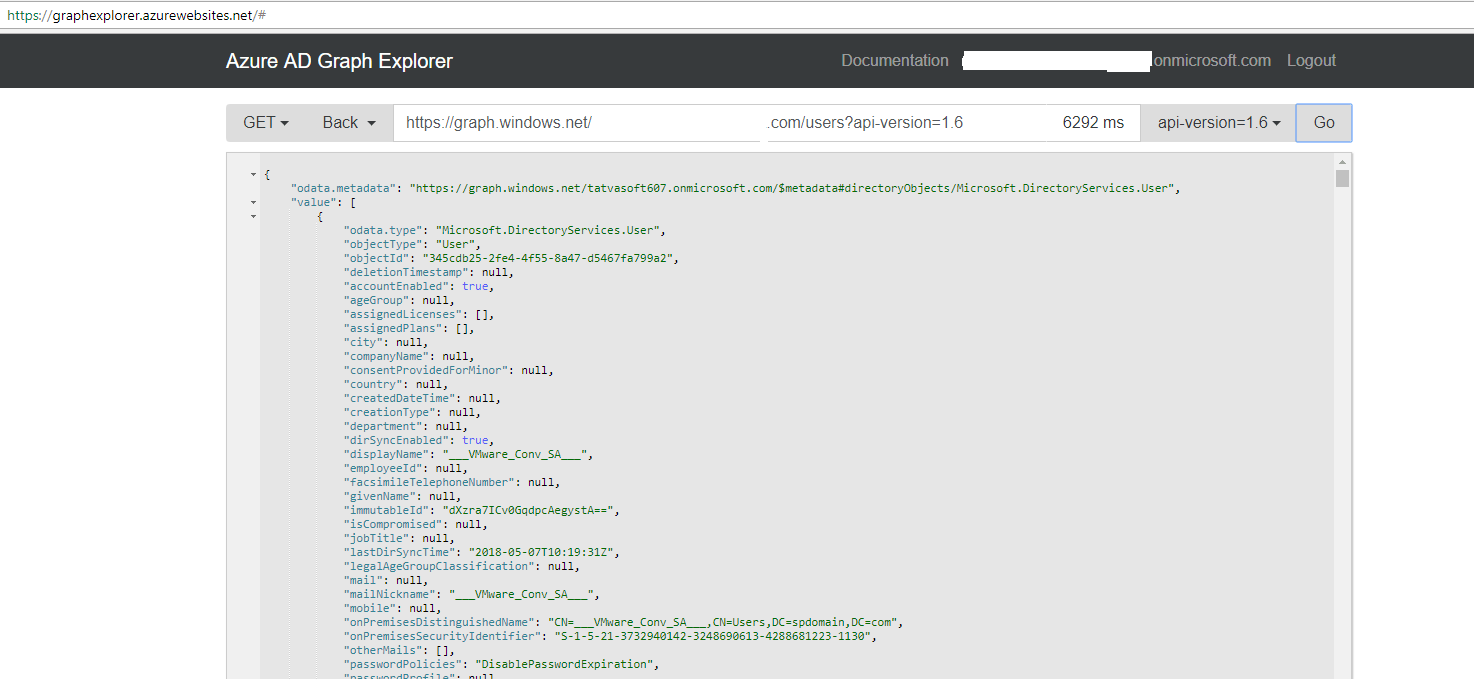1474x679 pixels.
Task: Click the "givenName" line
Action: point(401,496)
